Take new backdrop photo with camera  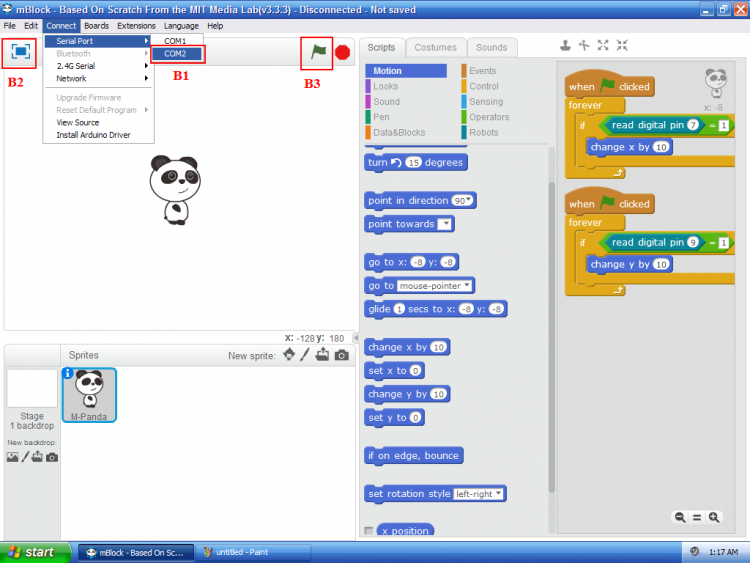click(52, 457)
